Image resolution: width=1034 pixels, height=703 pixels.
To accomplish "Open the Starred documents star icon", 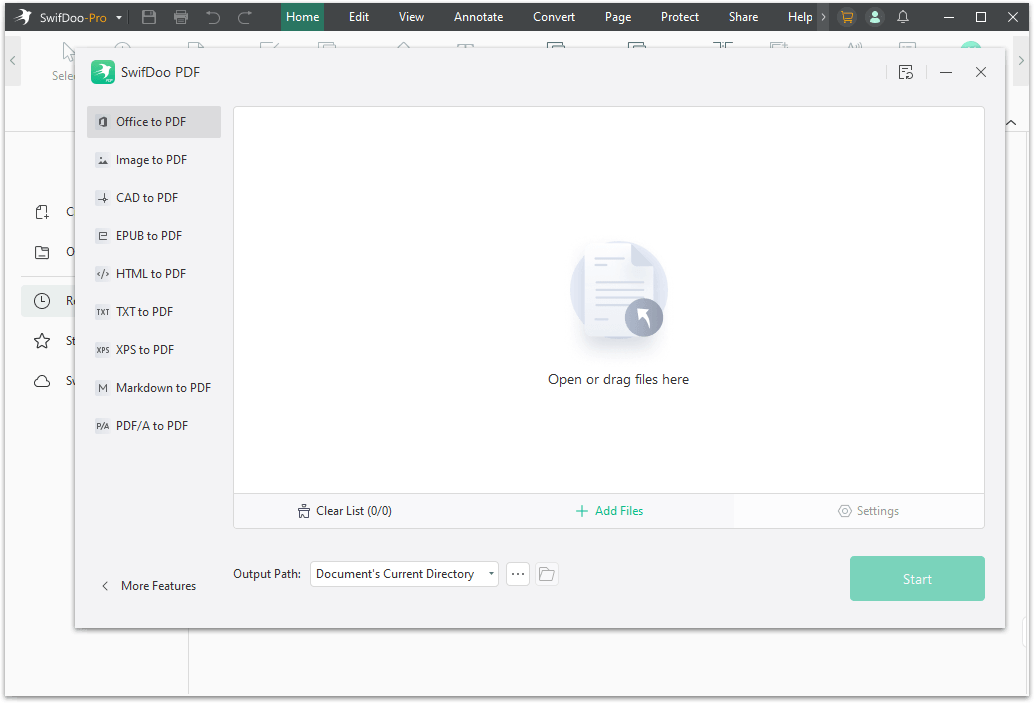I will (x=42, y=340).
